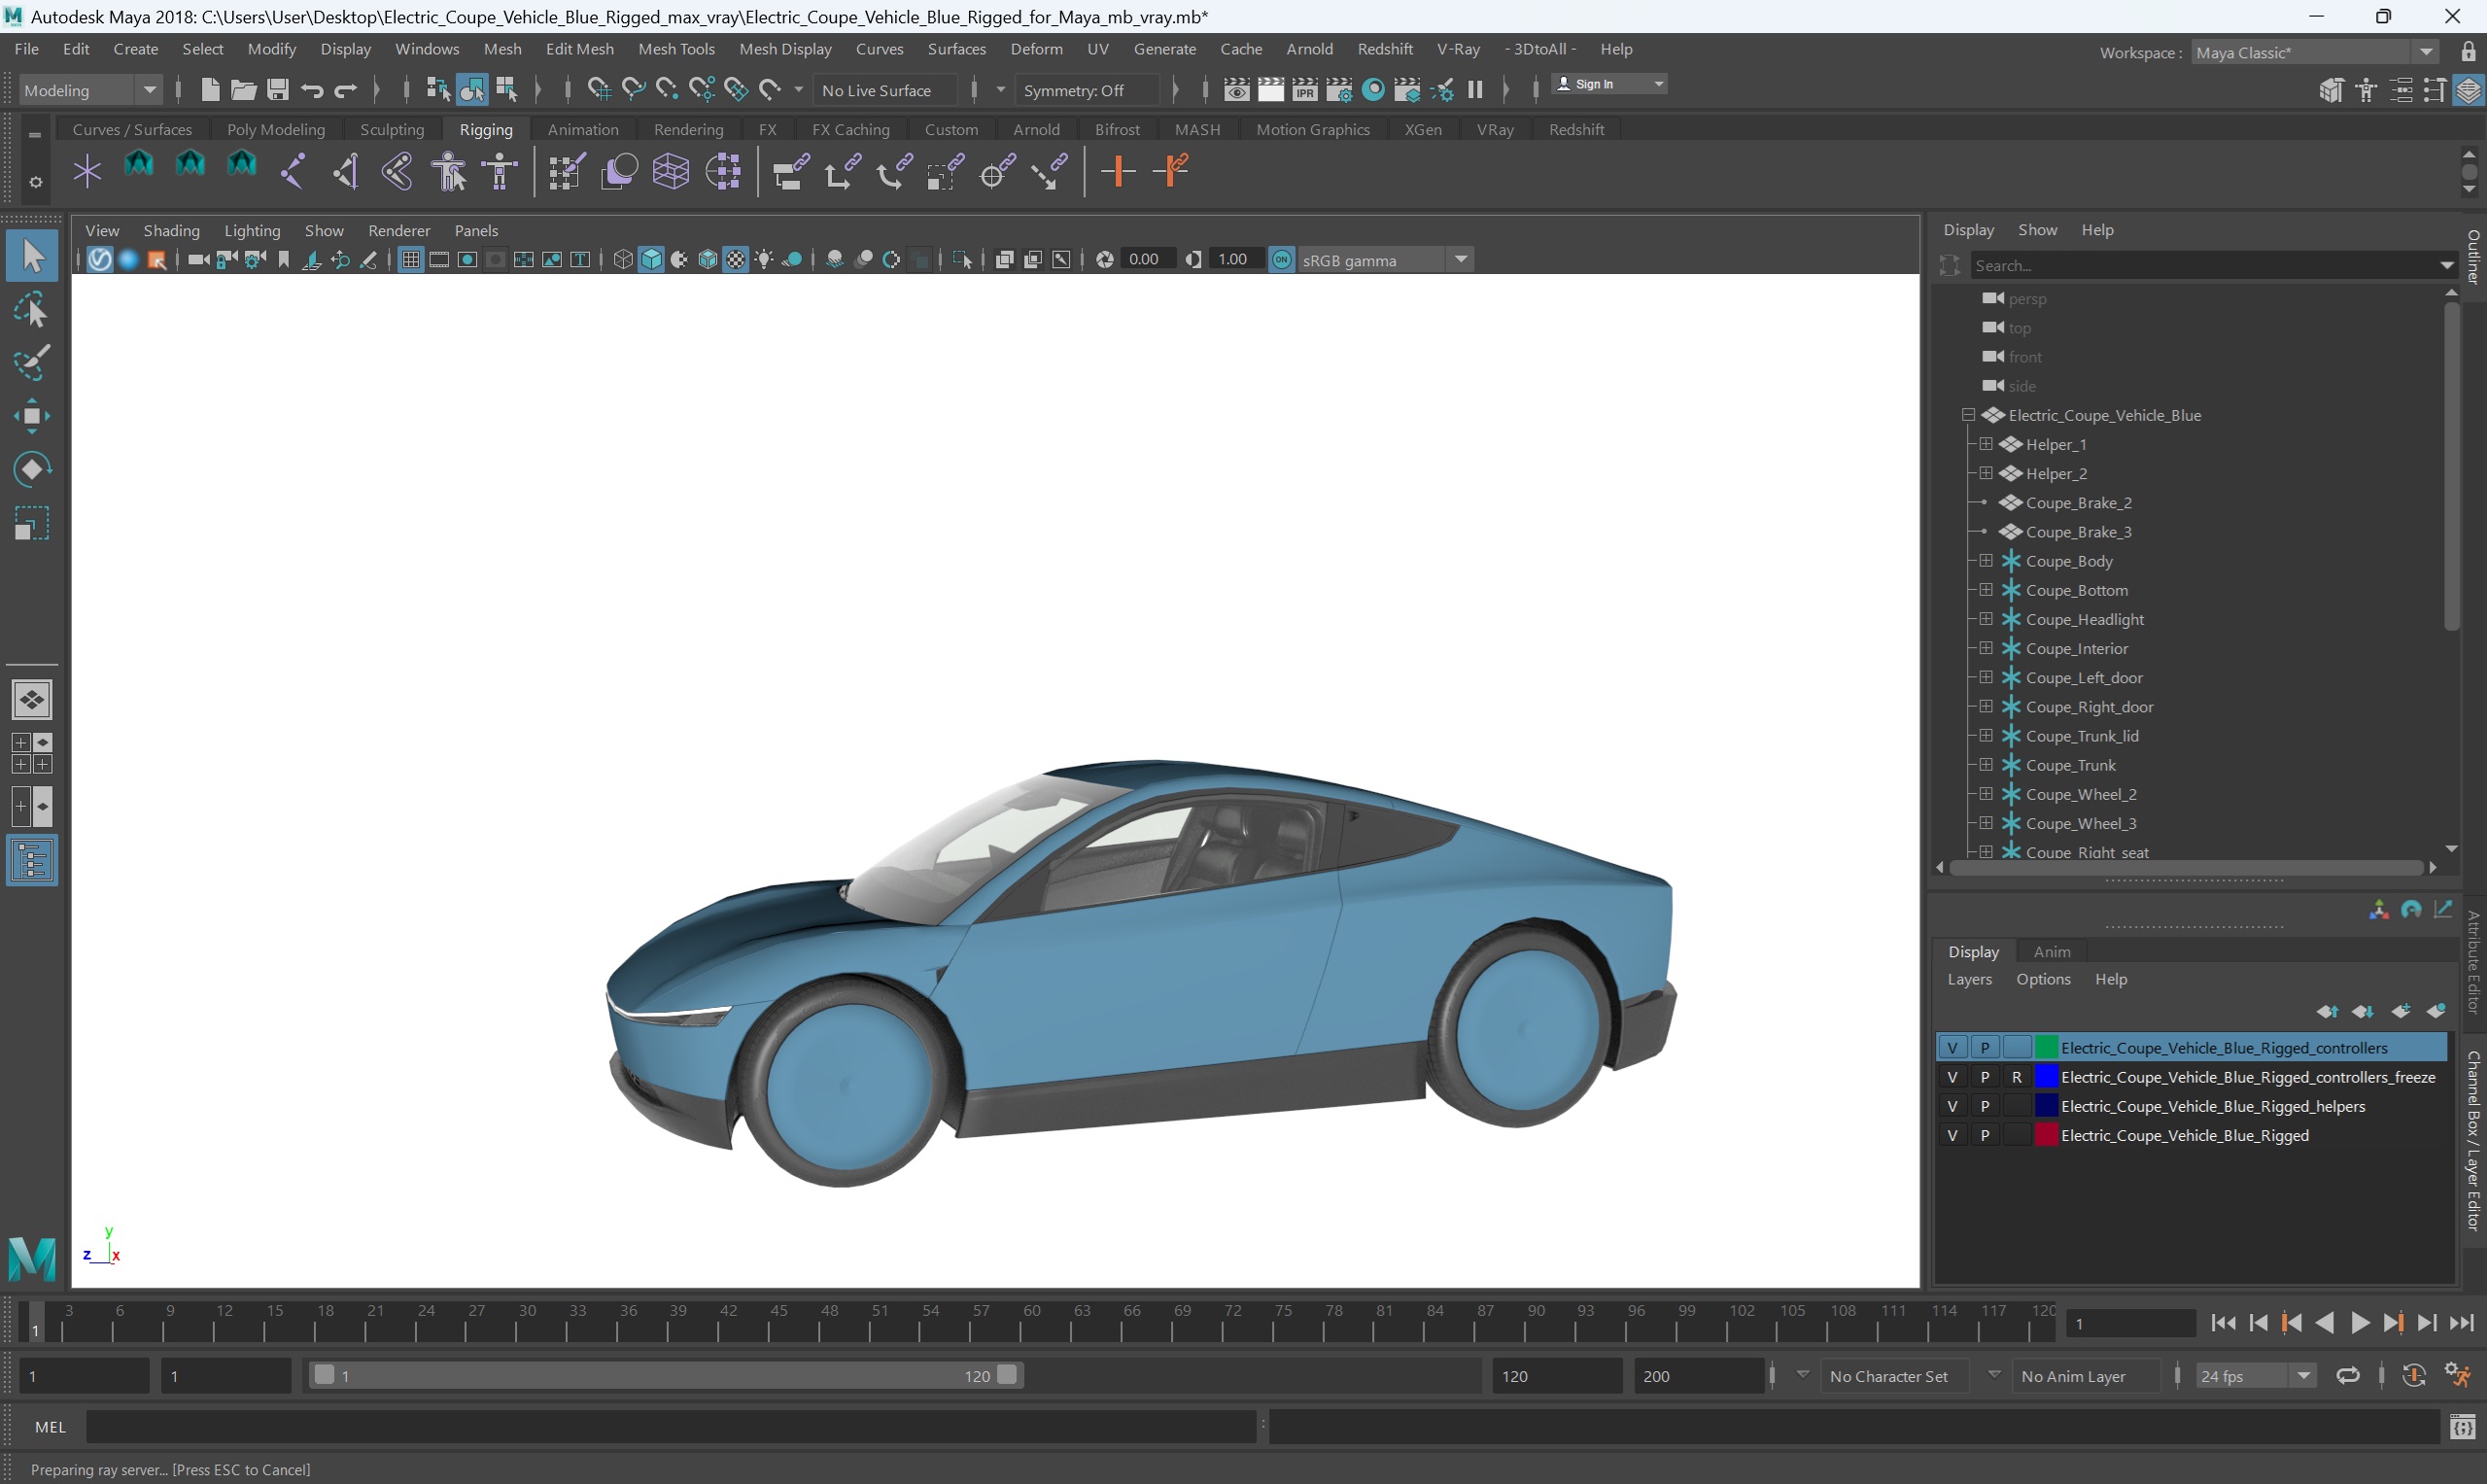Click red color swatch of Electric_Coupe_Vehicle_Blue_Rigged layer
Image resolution: width=2487 pixels, height=1484 pixels.
(x=2047, y=1135)
